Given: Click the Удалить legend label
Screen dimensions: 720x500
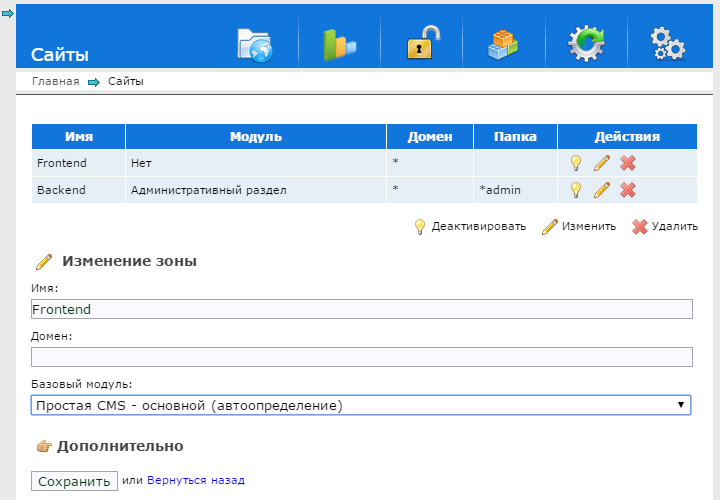Looking at the screenshot, I should click(x=675, y=226).
